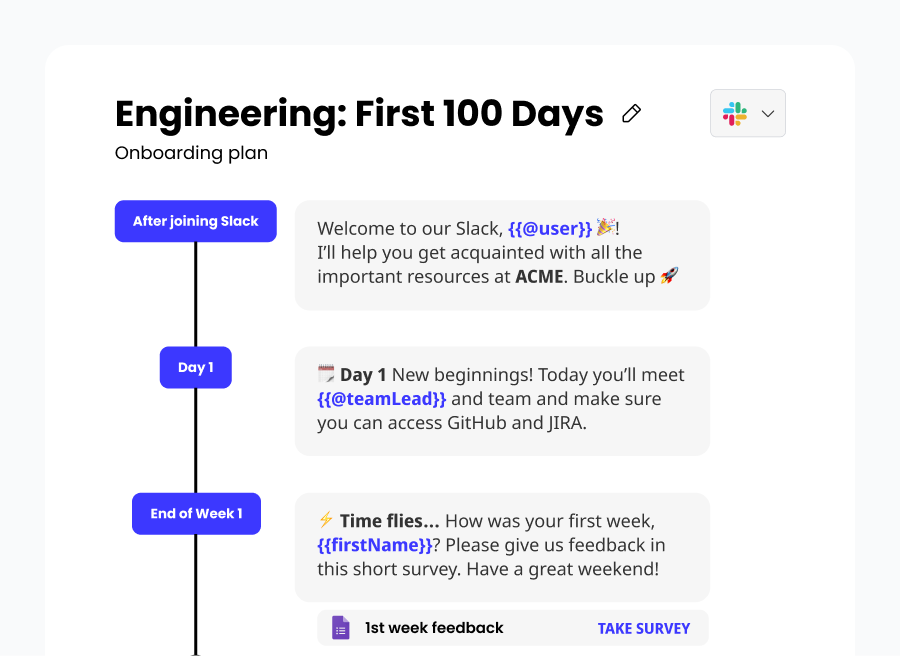Select the Day 1 timeline step

[x=196, y=367]
